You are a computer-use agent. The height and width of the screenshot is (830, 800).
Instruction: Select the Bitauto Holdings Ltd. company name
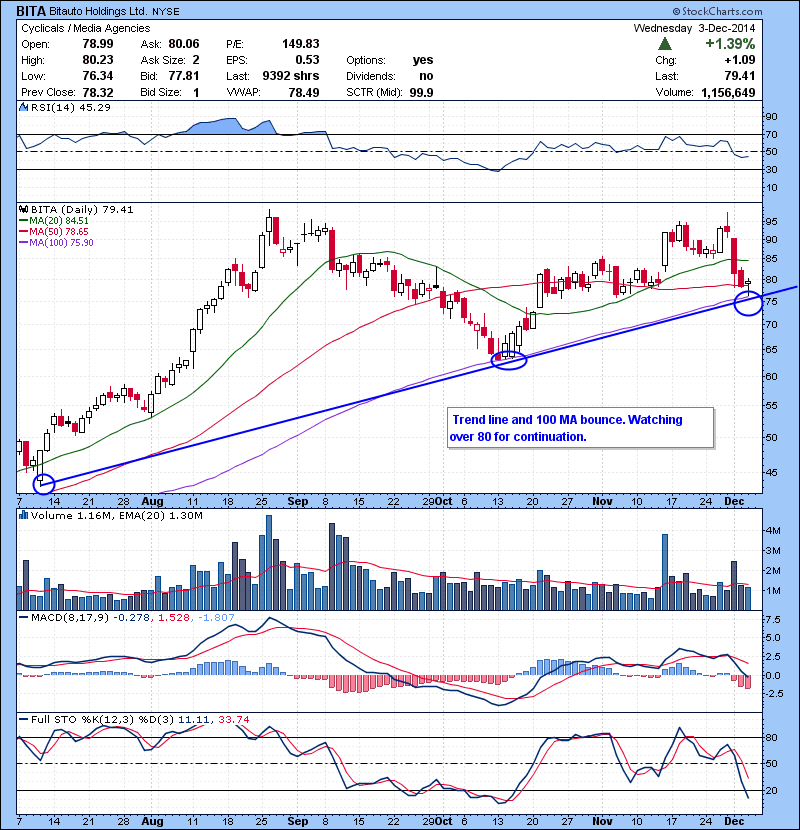[x=97, y=11]
